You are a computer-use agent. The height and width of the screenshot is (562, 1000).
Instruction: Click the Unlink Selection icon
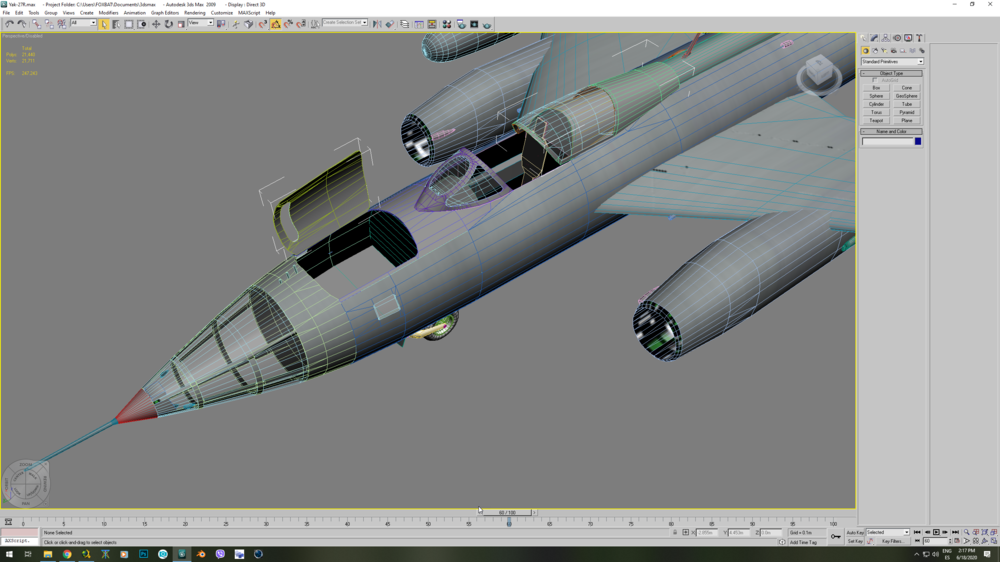point(49,24)
